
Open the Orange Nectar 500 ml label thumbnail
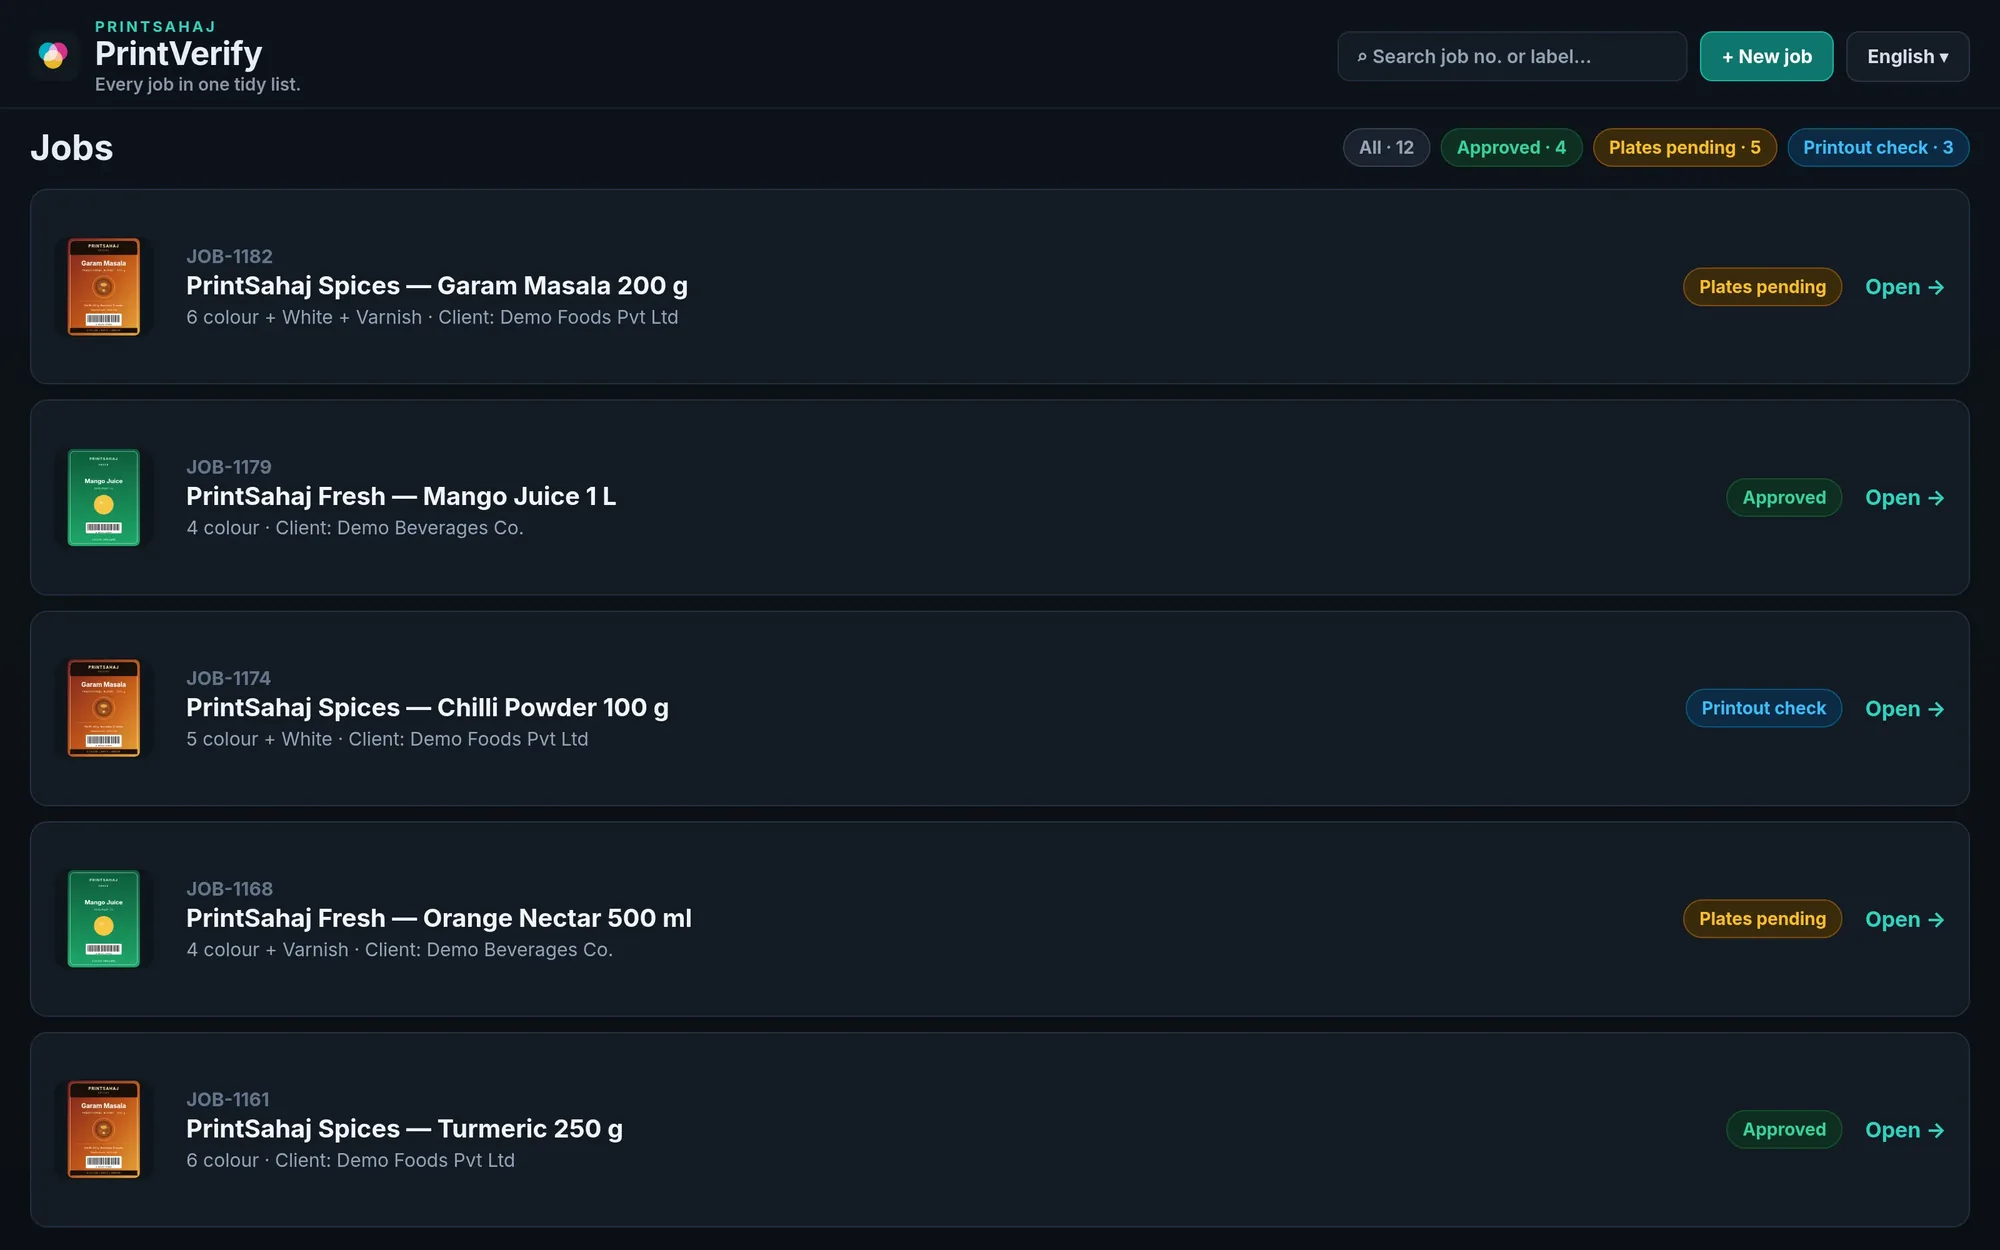pos(104,919)
